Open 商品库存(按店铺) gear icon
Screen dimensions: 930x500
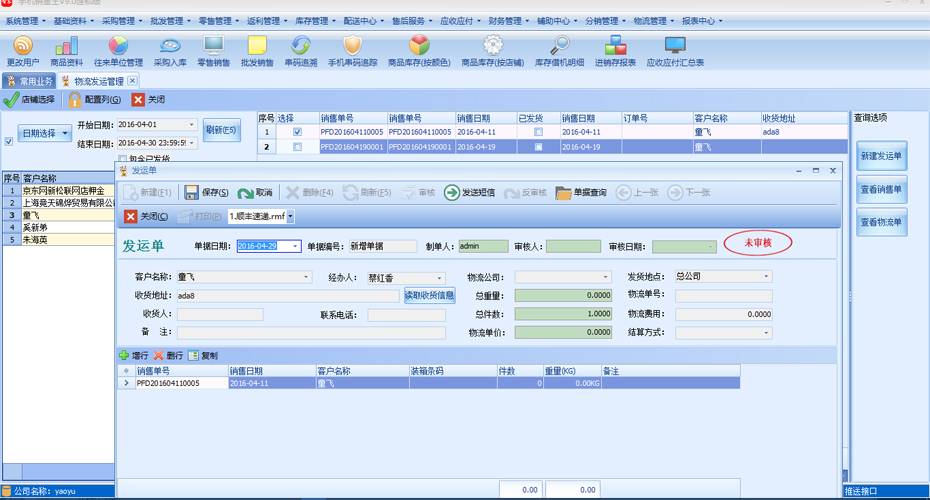pyautogui.click(x=493, y=46)
